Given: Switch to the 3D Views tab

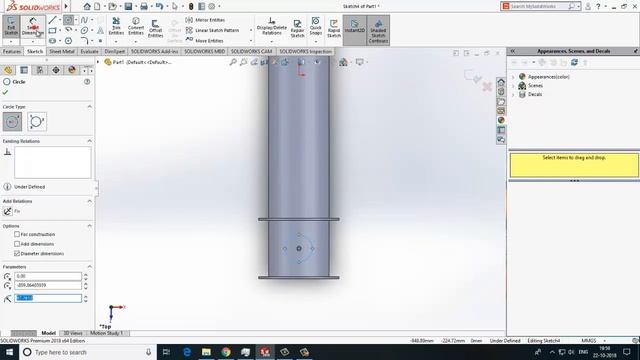Looking at the screenshot, I should [73, 333].
